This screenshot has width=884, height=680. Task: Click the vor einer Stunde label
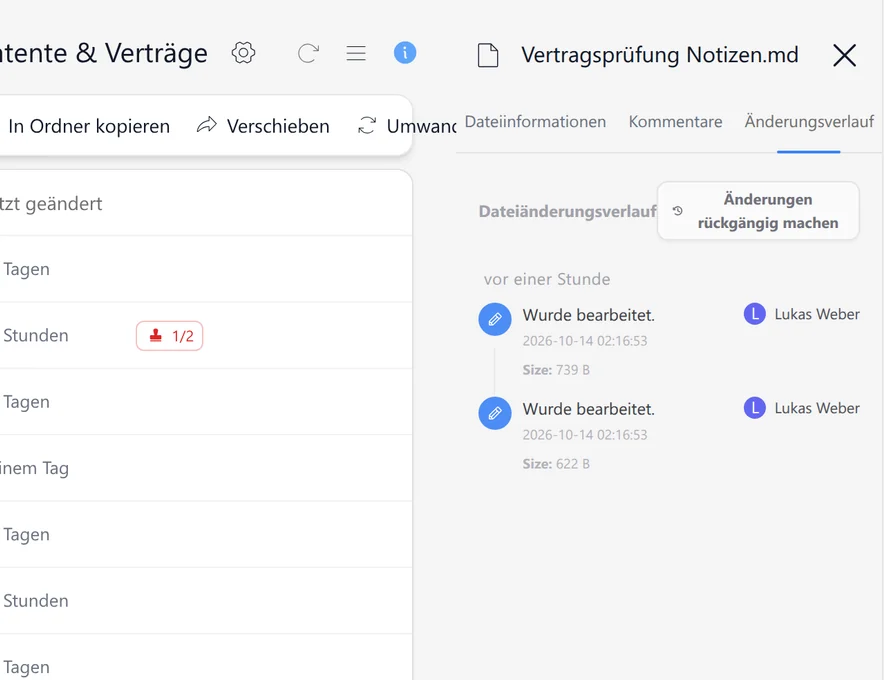547,279
